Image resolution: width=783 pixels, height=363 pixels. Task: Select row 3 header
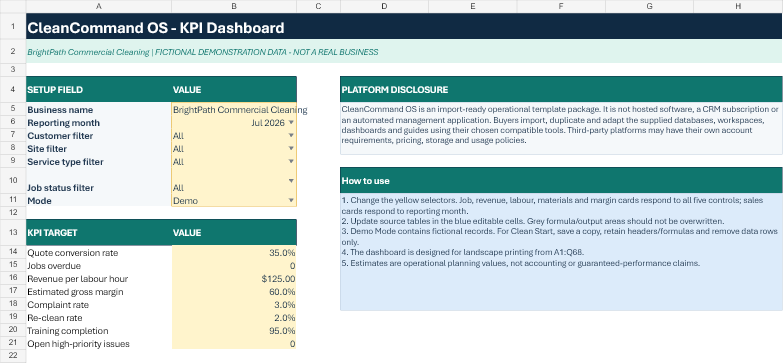point(13,69)
